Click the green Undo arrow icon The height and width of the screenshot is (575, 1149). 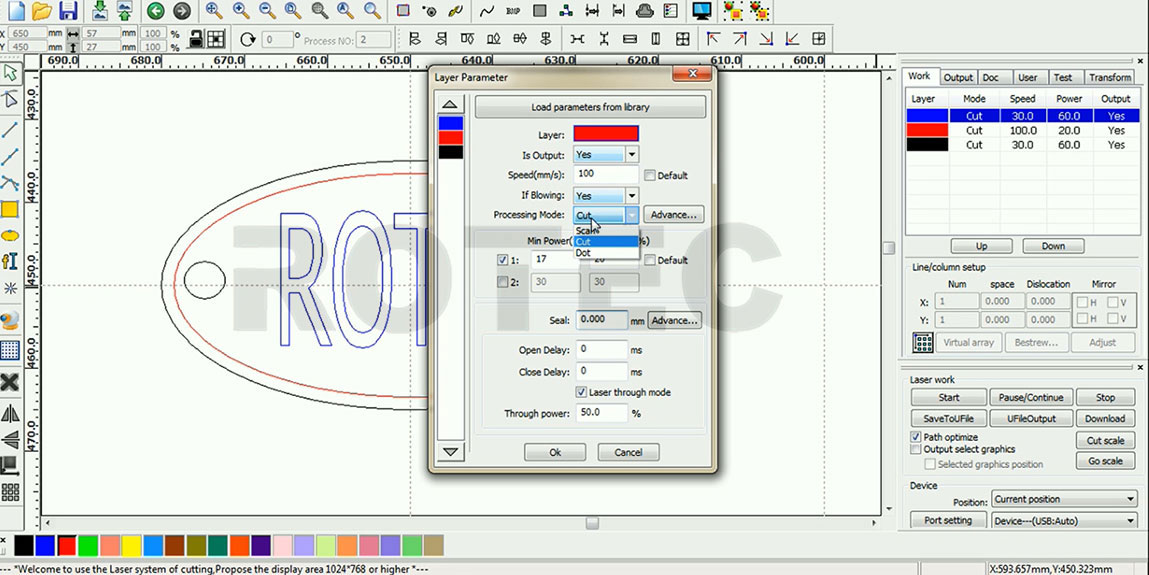[x=155, y=11]
